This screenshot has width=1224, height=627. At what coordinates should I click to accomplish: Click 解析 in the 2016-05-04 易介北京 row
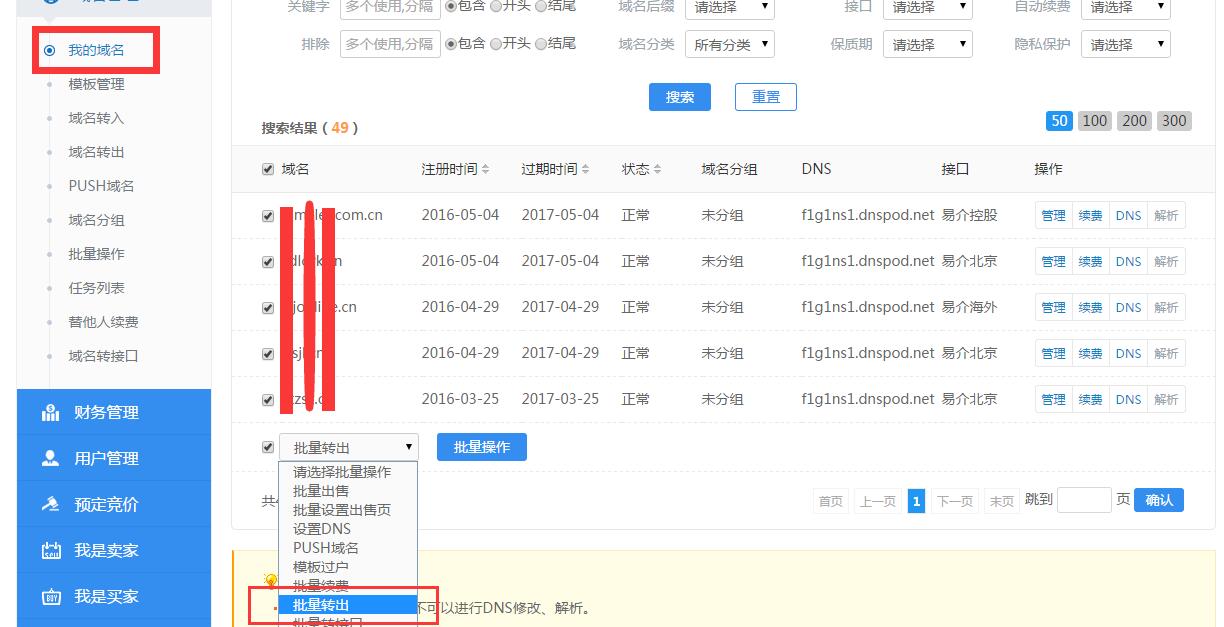point(1166,262)
